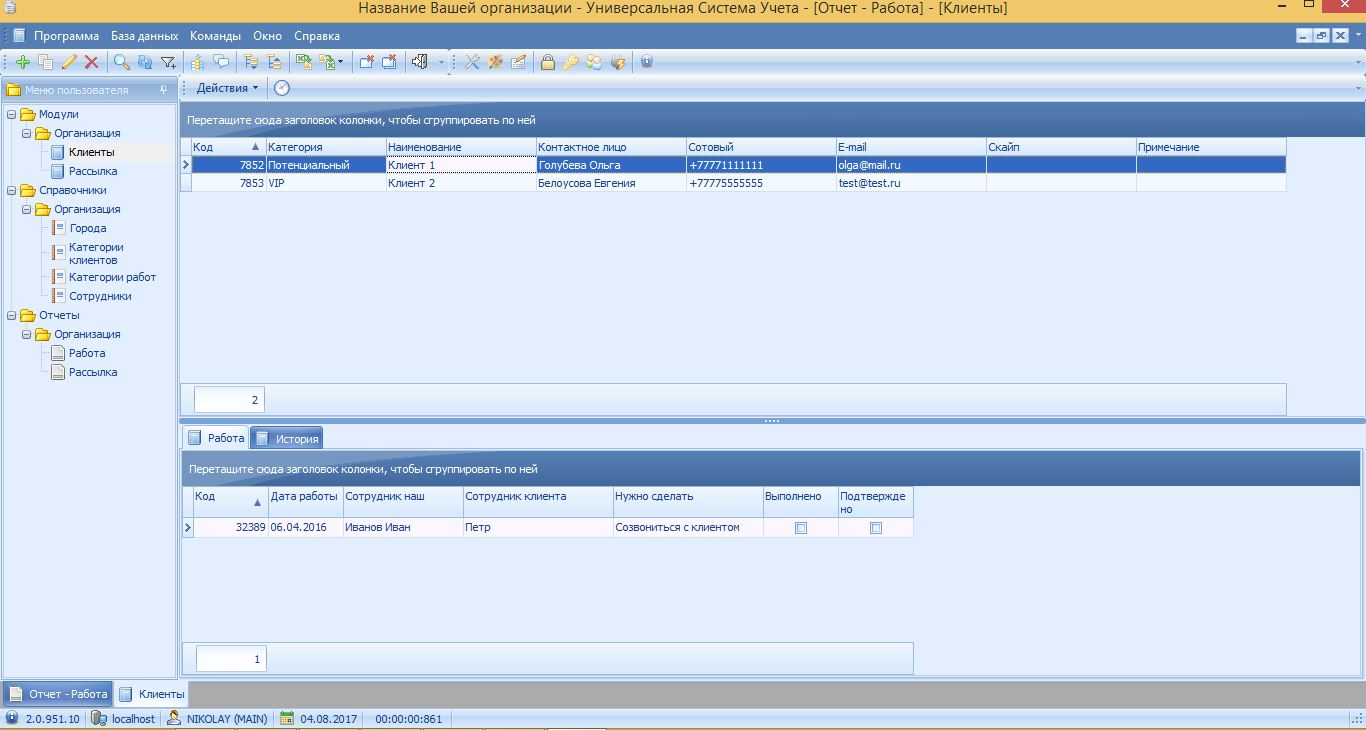Open the Справка menu
The height and width of the screenshot is (730, 1366).
click(x=317, y=35)
